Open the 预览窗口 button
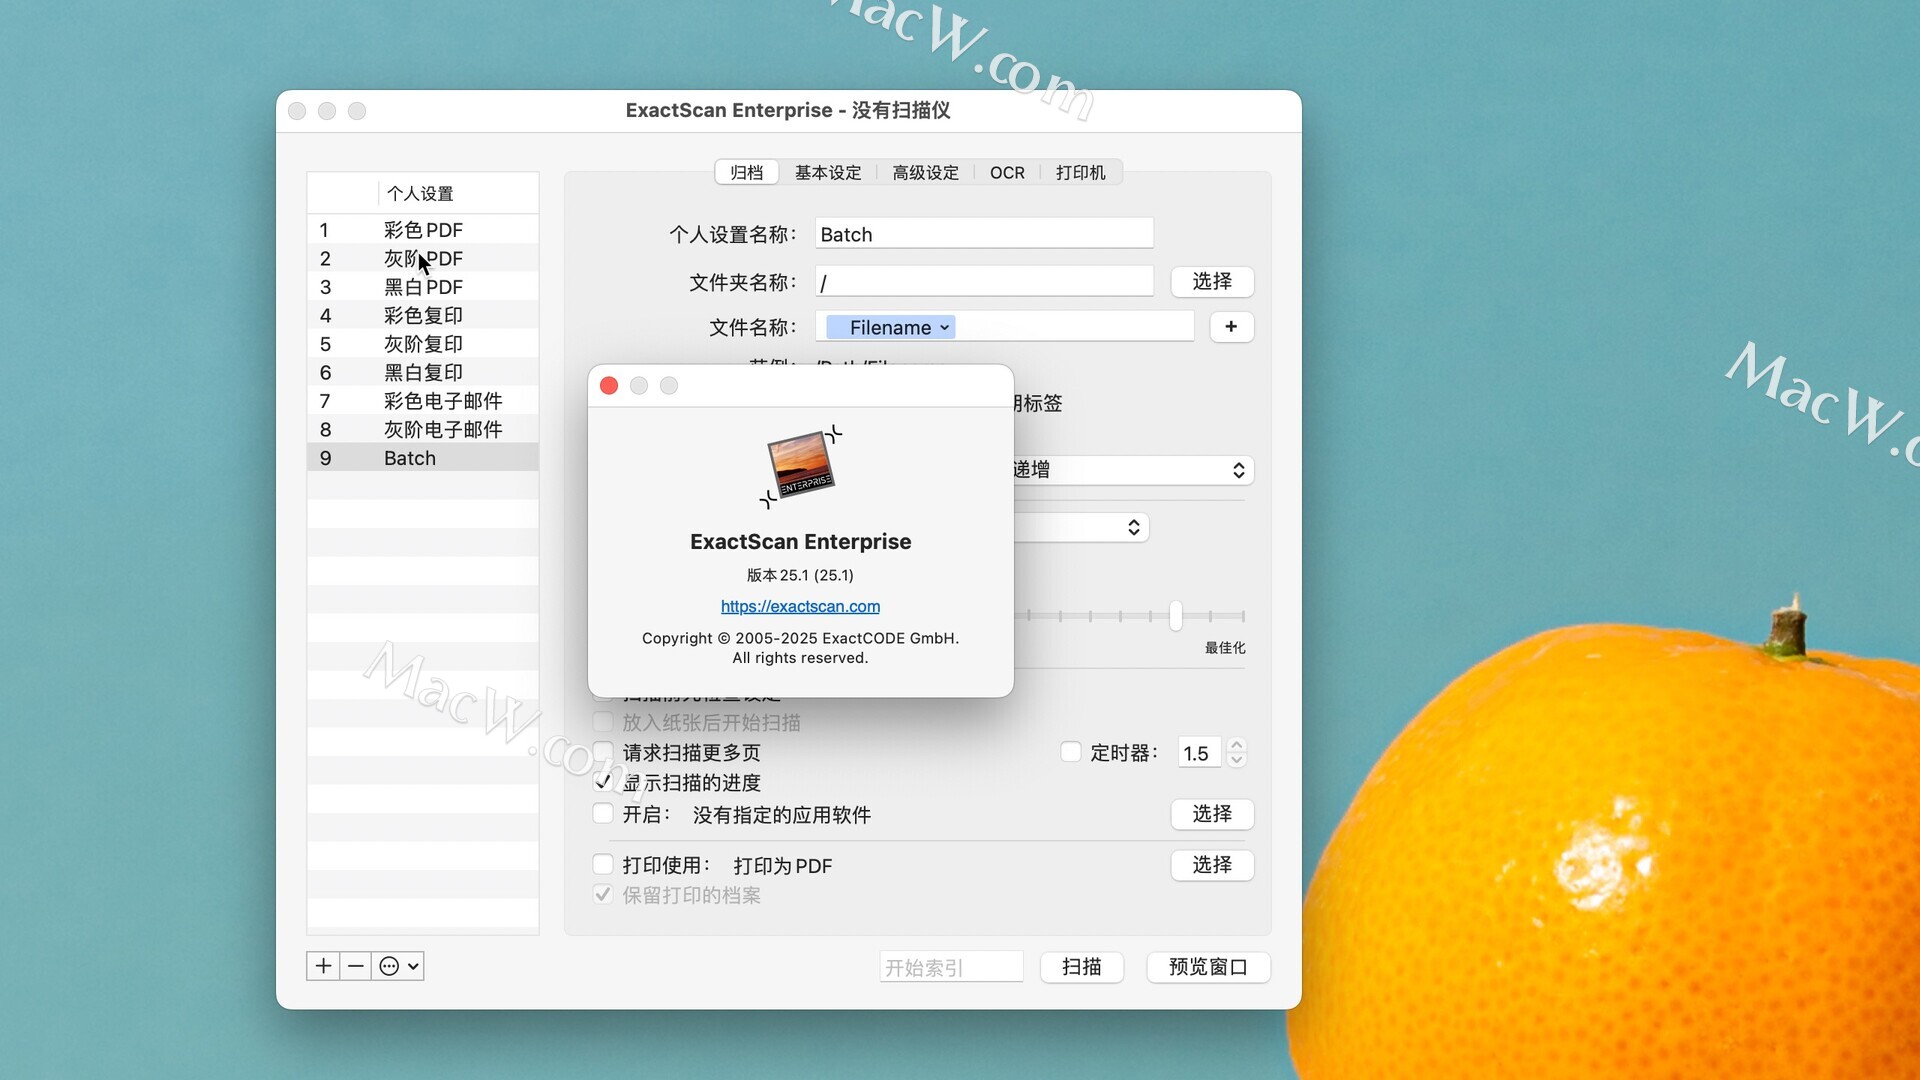1920x1080 pixels. point(1208,967)
